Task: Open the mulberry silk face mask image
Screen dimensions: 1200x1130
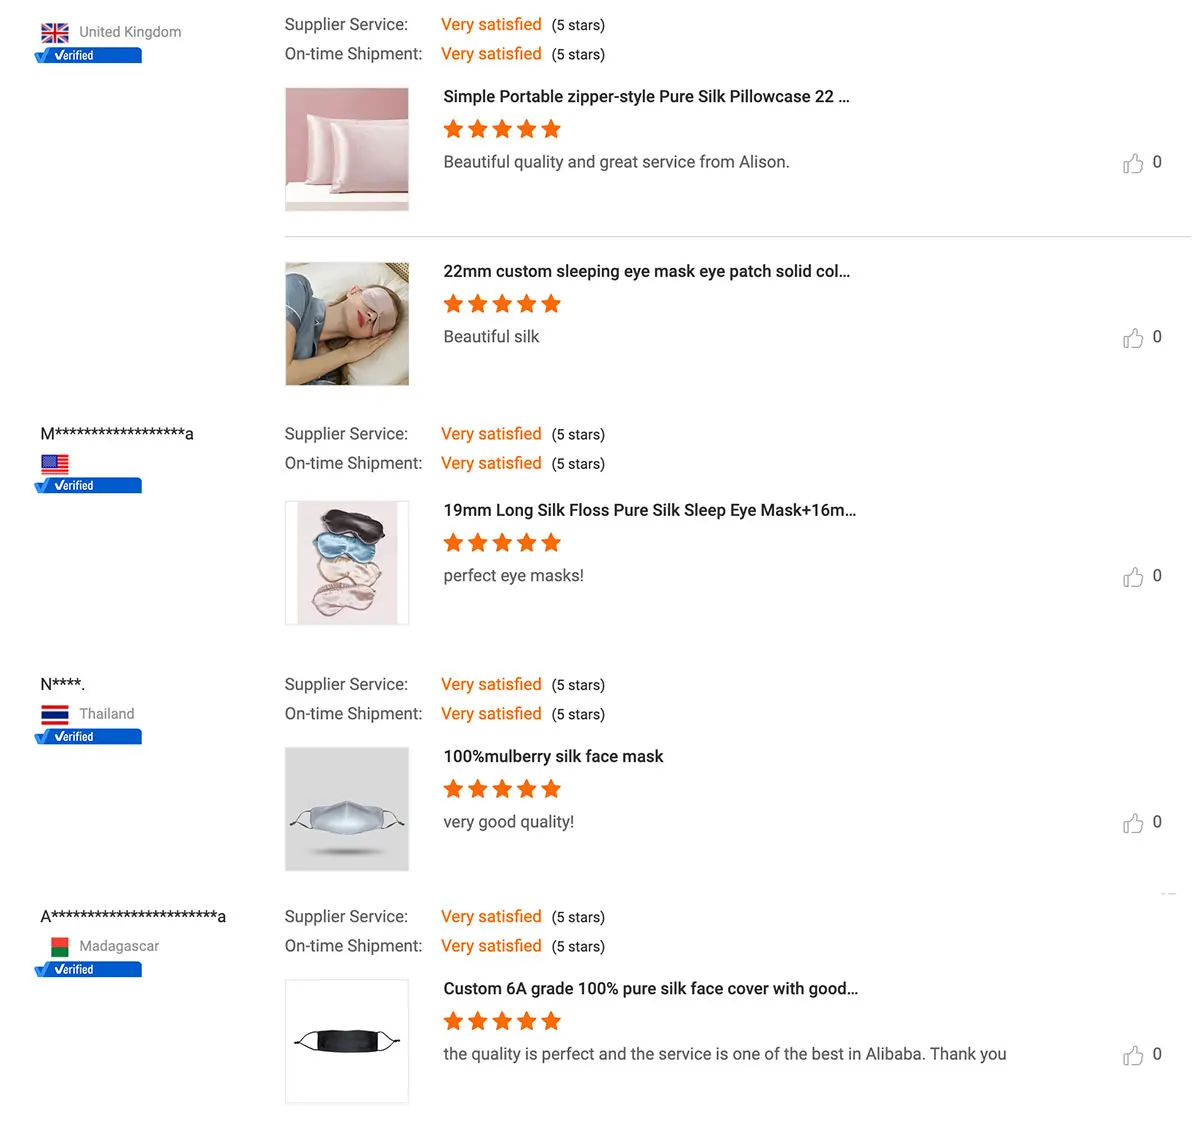Action: click(347, 809)
